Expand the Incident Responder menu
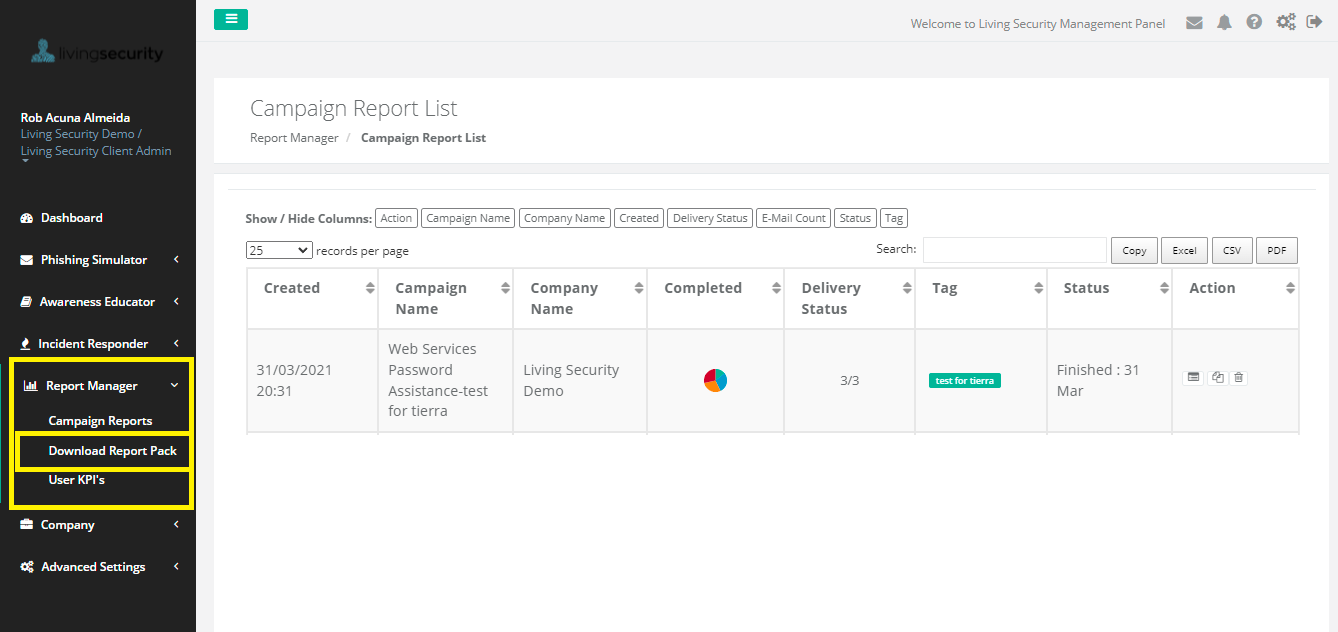 pyautogui.click(x=98, y=344)
